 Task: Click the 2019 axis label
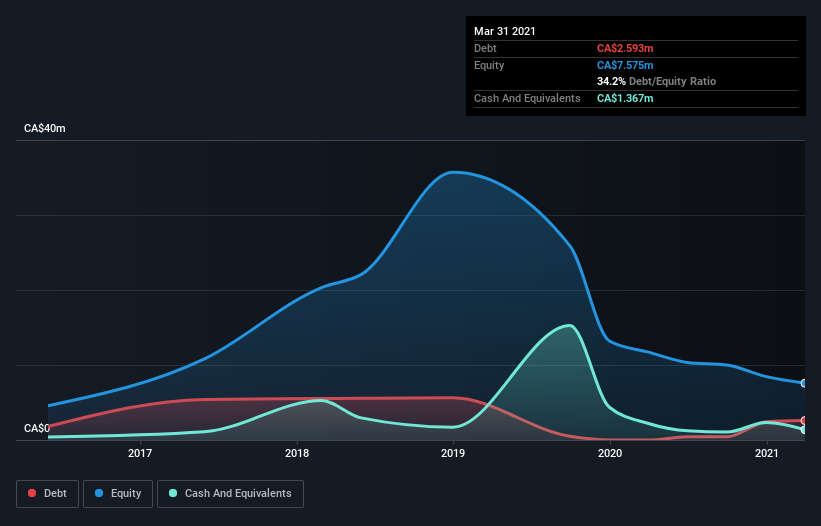[453, 453]
